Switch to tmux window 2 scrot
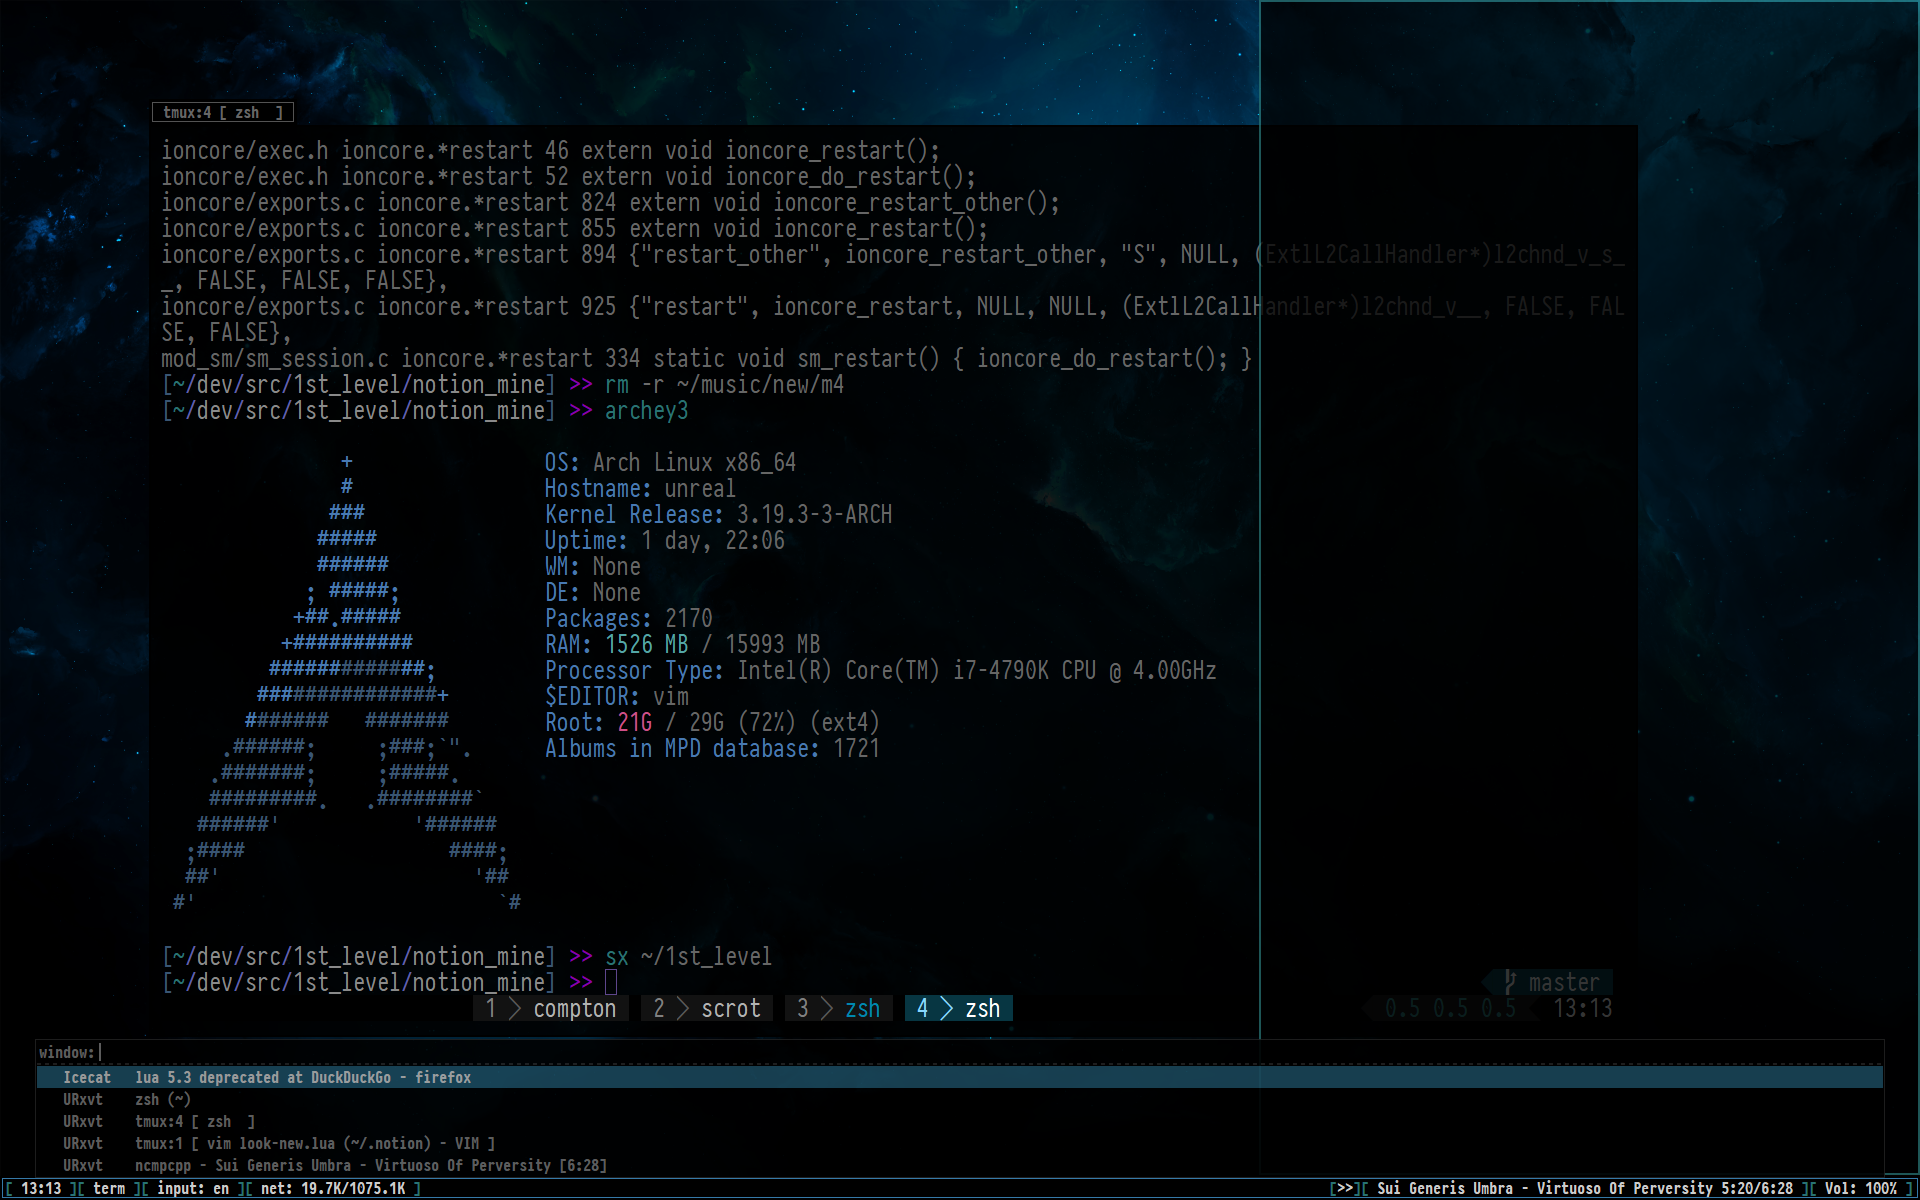 click(707, 1008)
